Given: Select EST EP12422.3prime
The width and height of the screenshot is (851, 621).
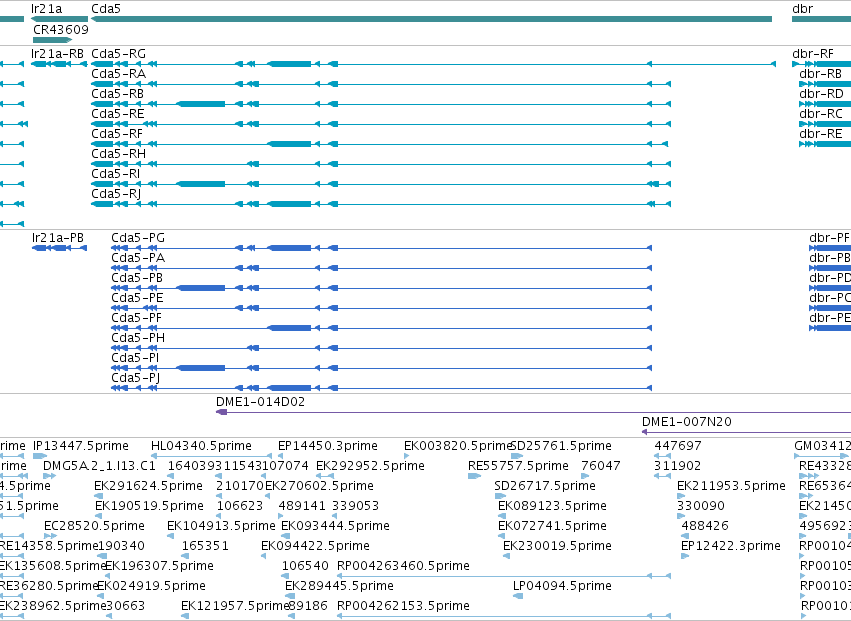Looking at the screenshot, I should coord(731,546).
